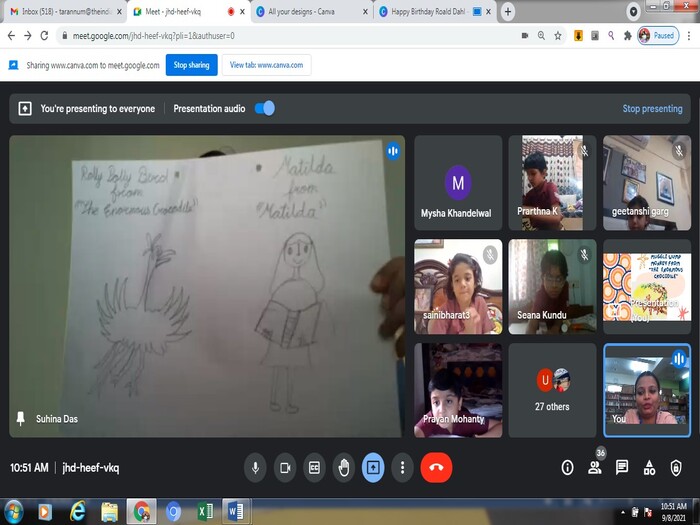Click Suhina Das main video

pos(207,286)
